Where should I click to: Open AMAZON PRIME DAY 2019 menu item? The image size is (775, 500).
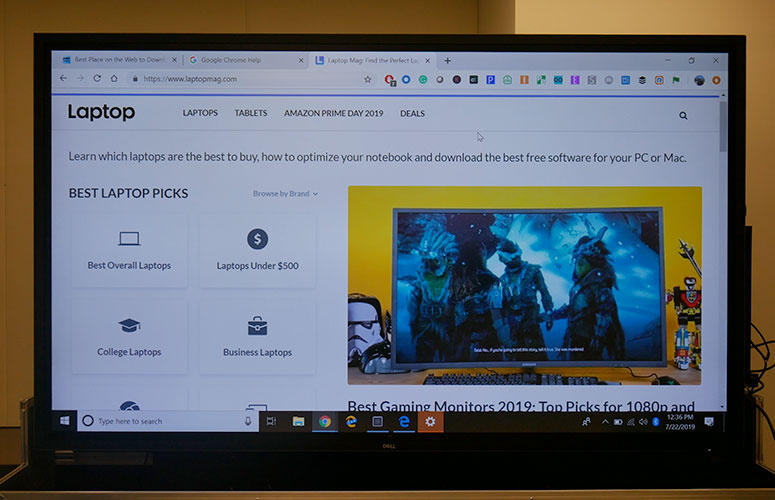(x=334, y=114)
